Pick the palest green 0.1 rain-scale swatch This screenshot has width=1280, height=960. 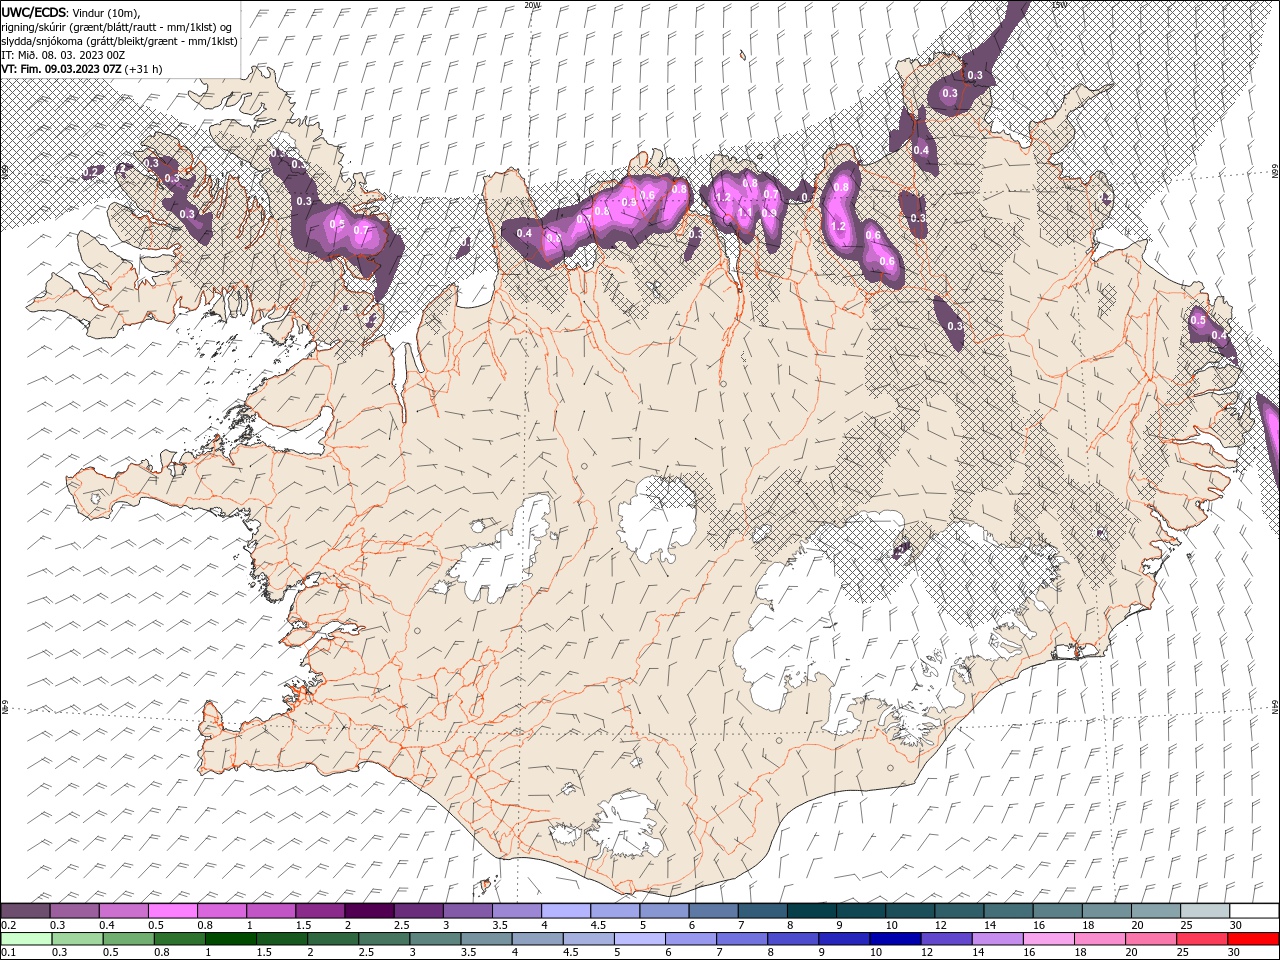(x=25, y=939)
